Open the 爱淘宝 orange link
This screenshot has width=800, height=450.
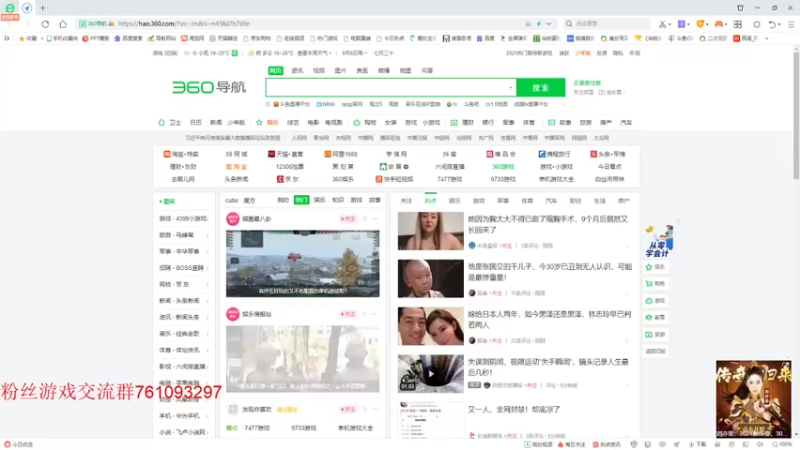tap(236, 167)
